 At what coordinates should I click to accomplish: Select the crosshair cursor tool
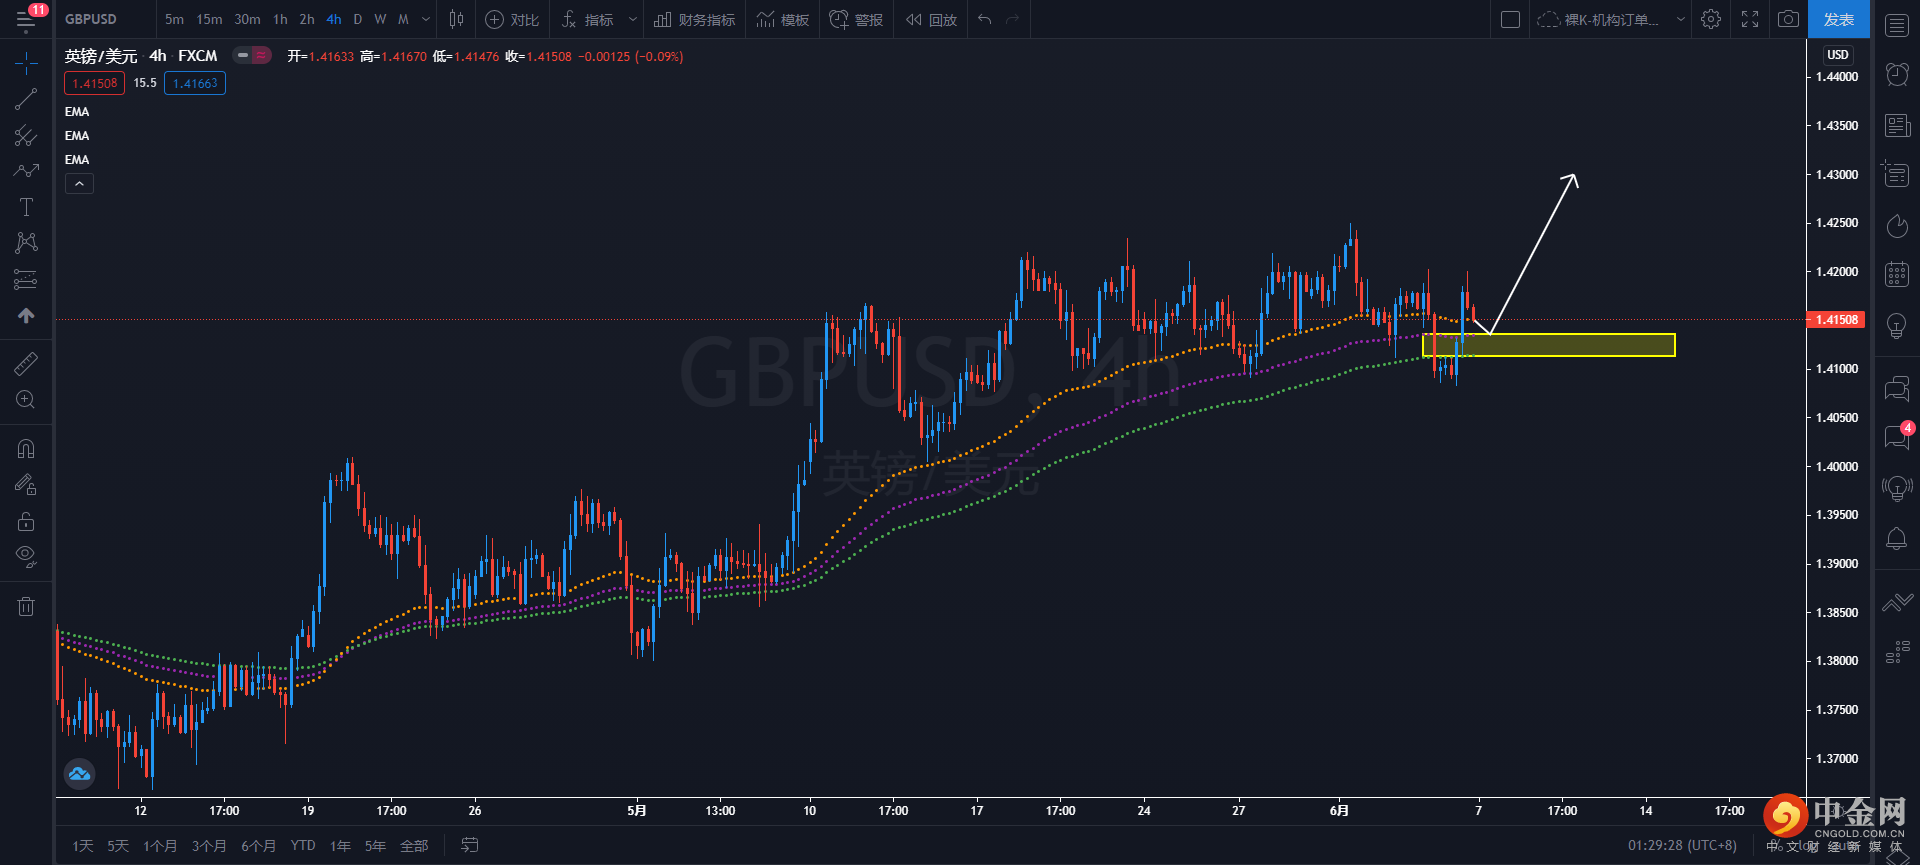pos(26,64)
